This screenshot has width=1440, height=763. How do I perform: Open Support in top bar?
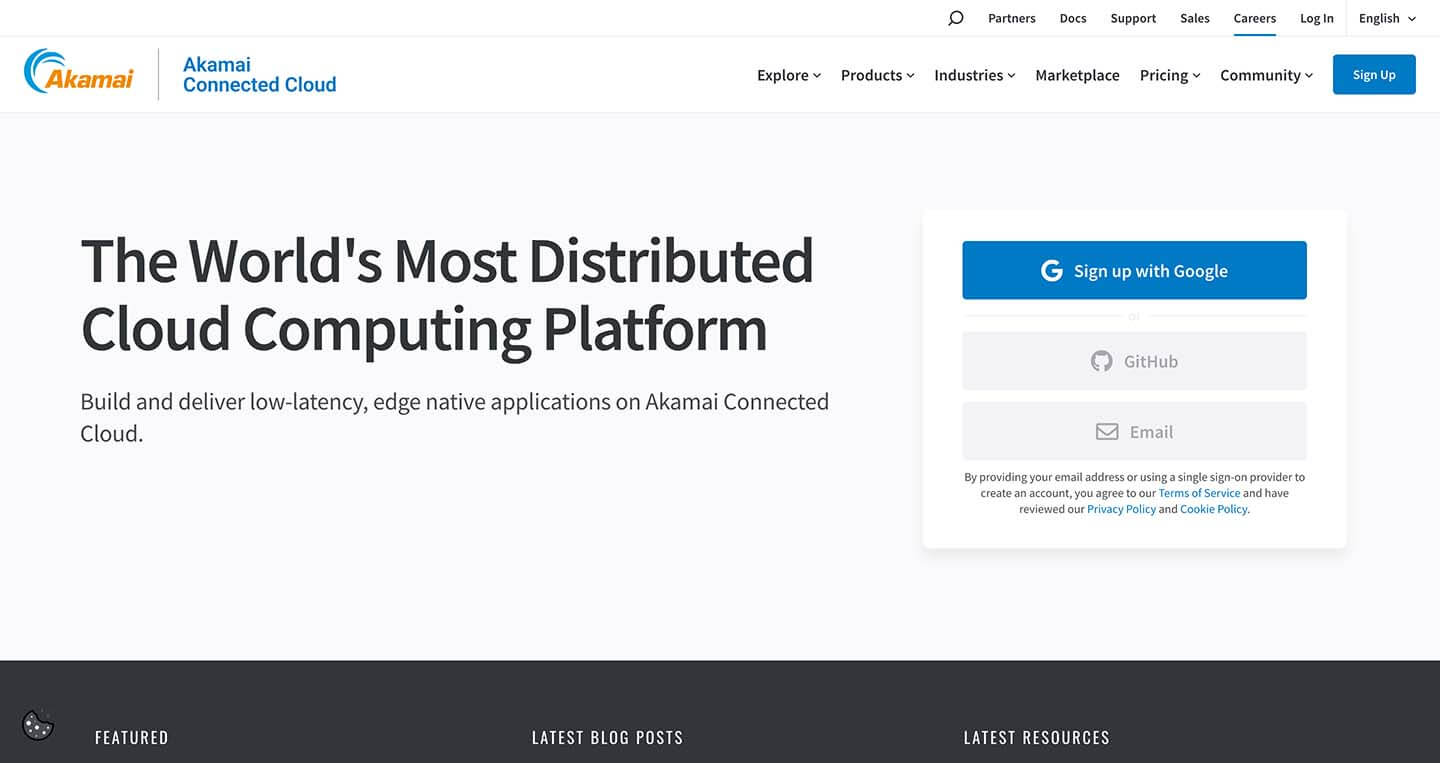tap(1133, 18)
